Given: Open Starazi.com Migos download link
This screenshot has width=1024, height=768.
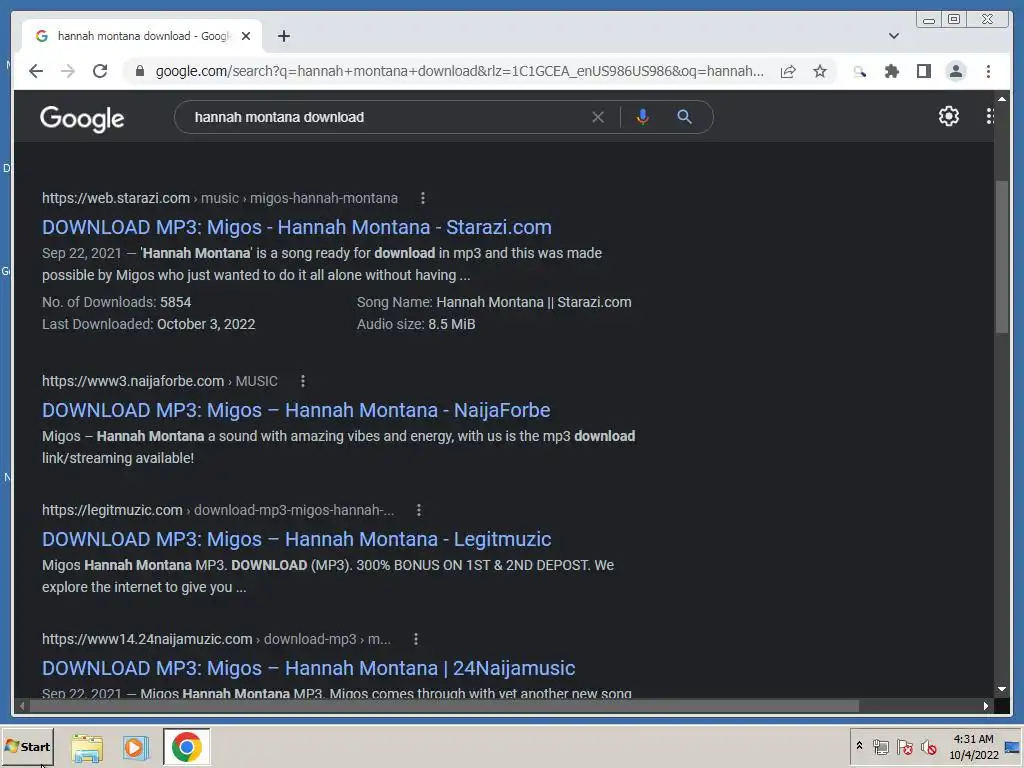Looking at the screenshot, I should pyautogui.click(x=296, y=227).
